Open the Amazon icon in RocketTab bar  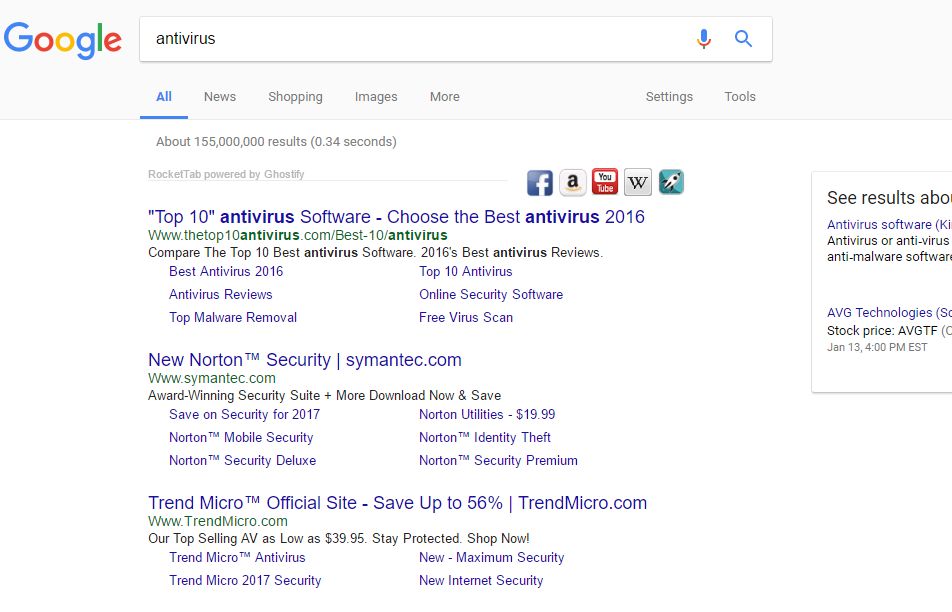point(572,182)
